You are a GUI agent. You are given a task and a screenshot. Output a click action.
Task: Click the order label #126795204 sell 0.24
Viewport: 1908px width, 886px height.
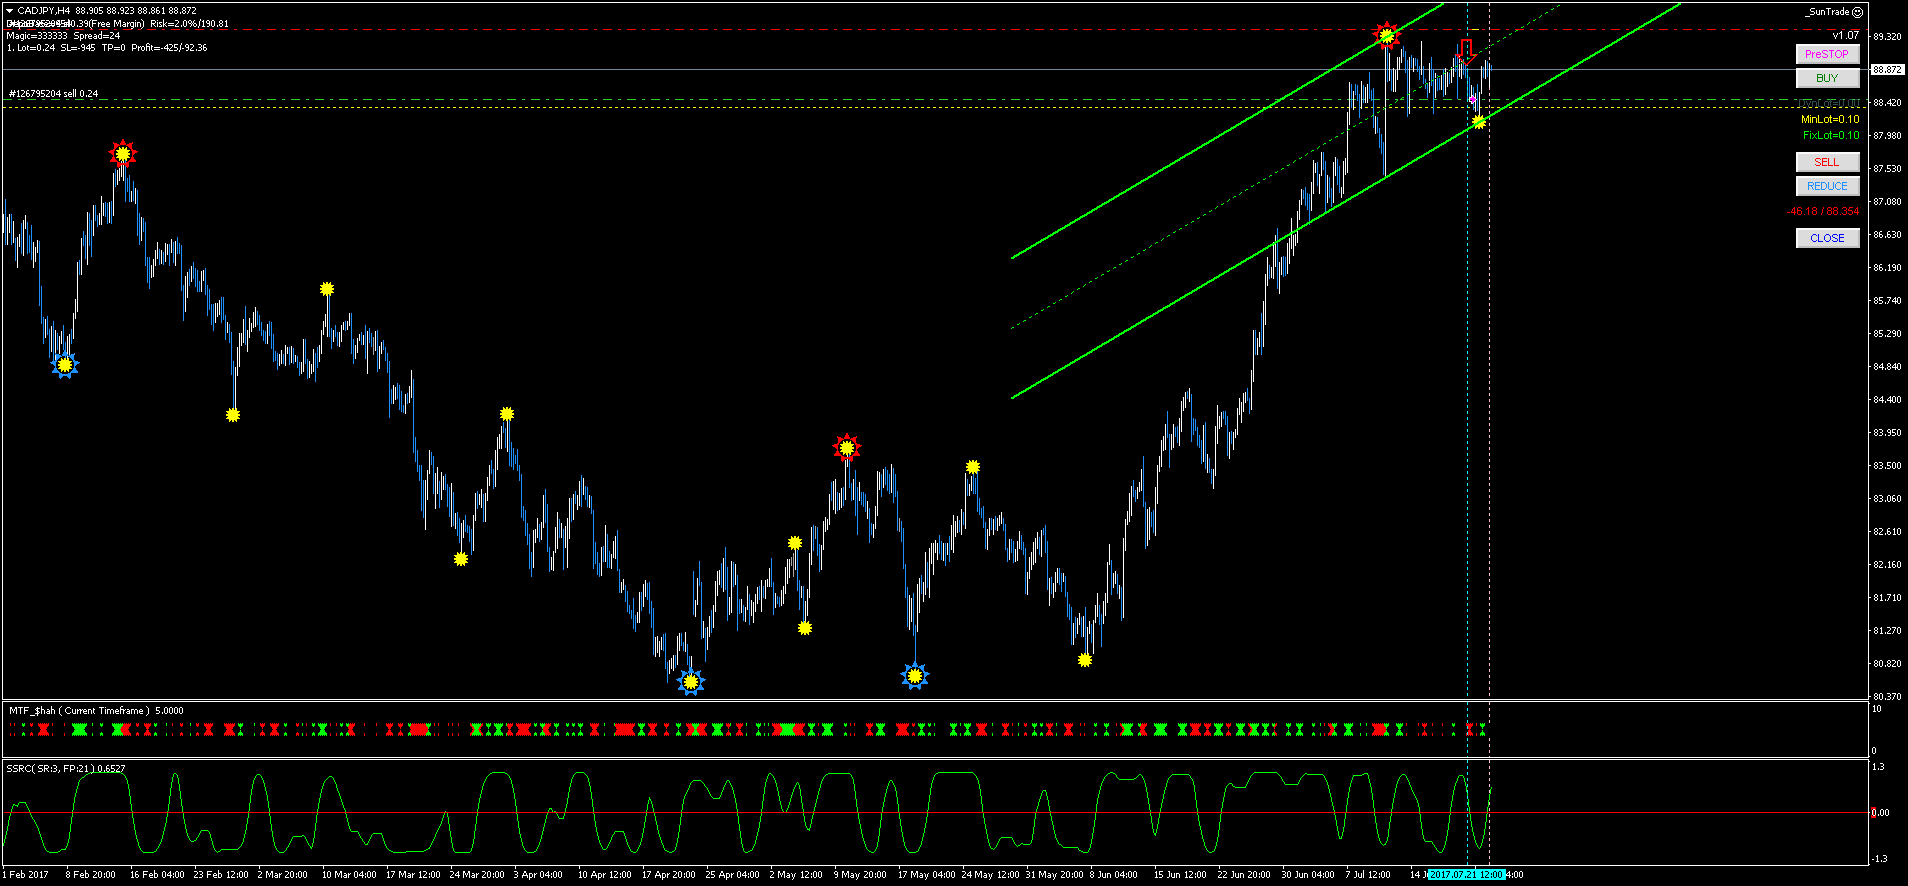tap(54, 94)
